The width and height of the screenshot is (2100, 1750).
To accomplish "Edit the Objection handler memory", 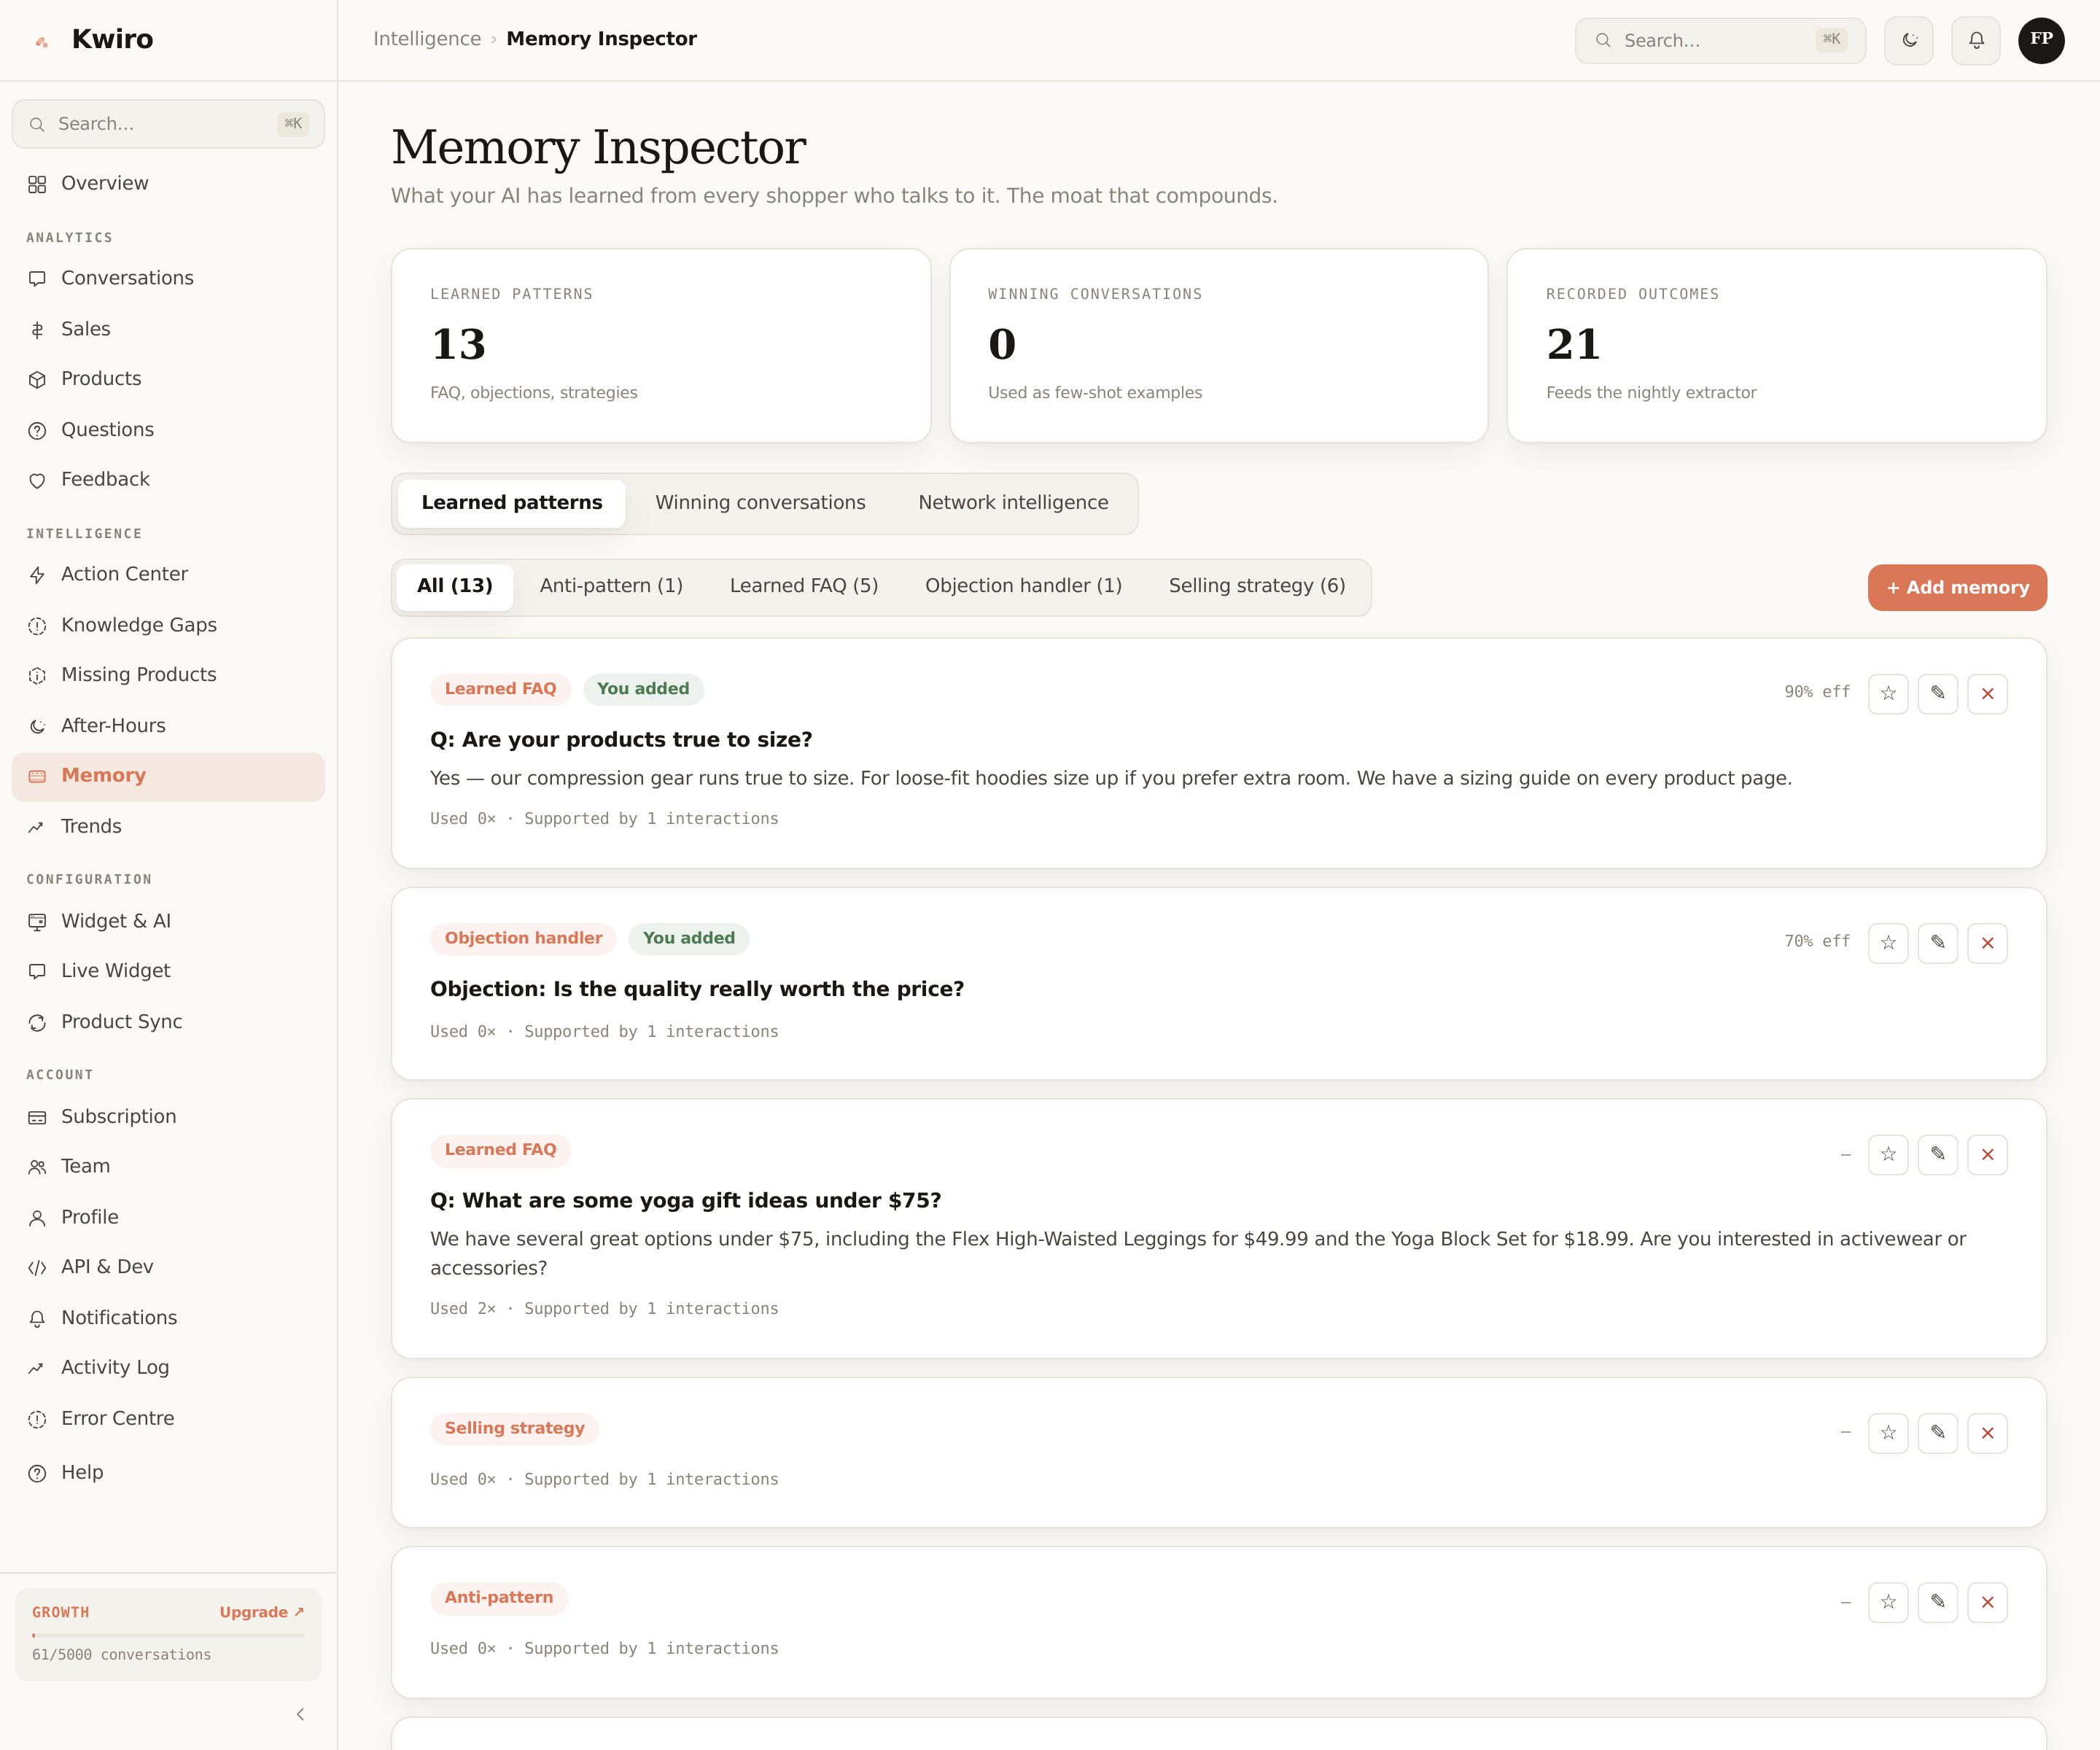I will point(1938,943).
